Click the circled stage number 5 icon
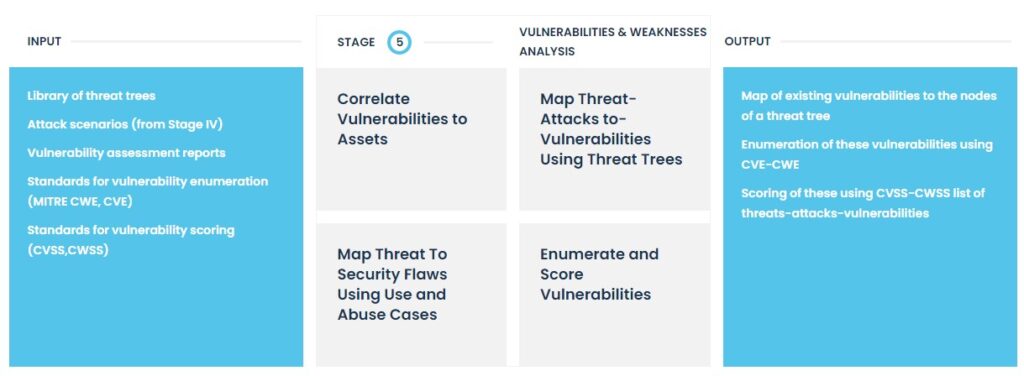1024x376 pixels. coord(399,42)
